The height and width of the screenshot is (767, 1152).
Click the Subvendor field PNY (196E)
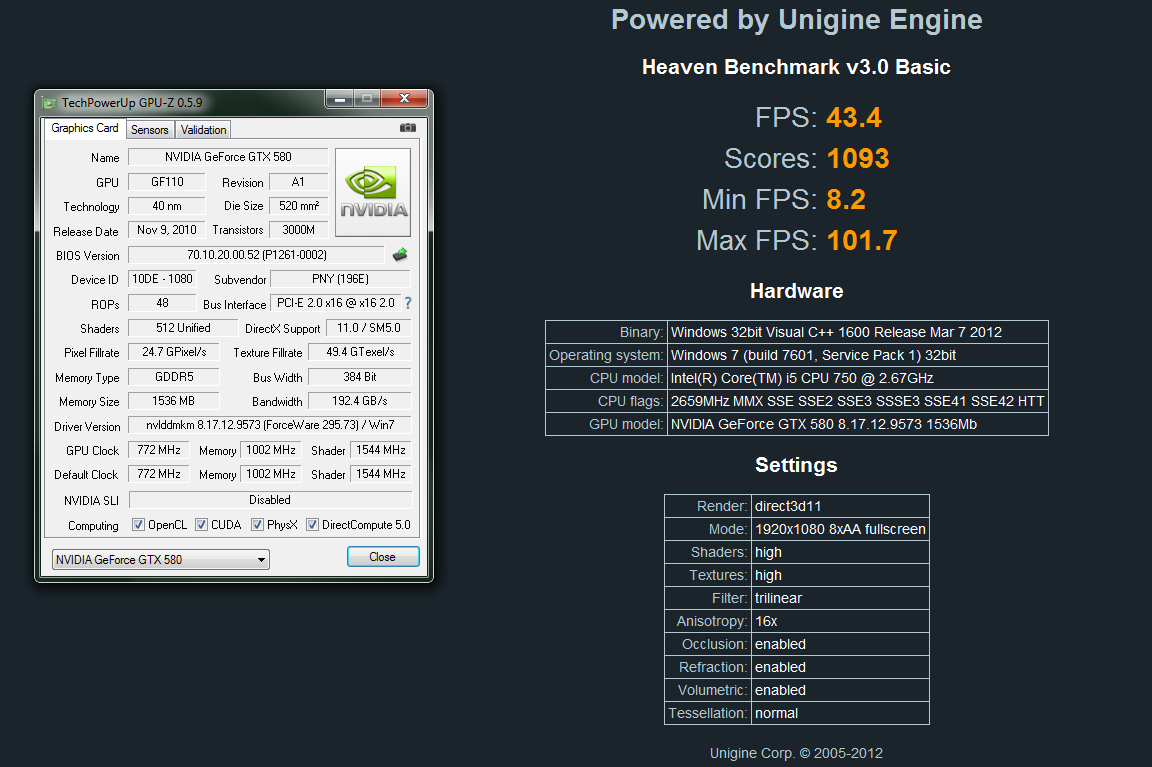(340, 279)
